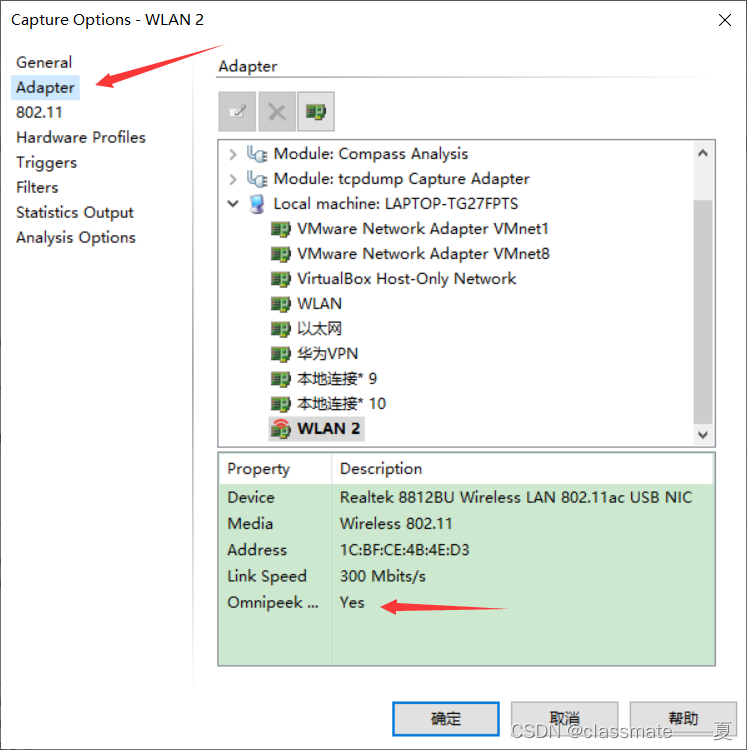Select the WLAN adapter row
This screenshot has width=747, height=750.
[x=319, y=304]
